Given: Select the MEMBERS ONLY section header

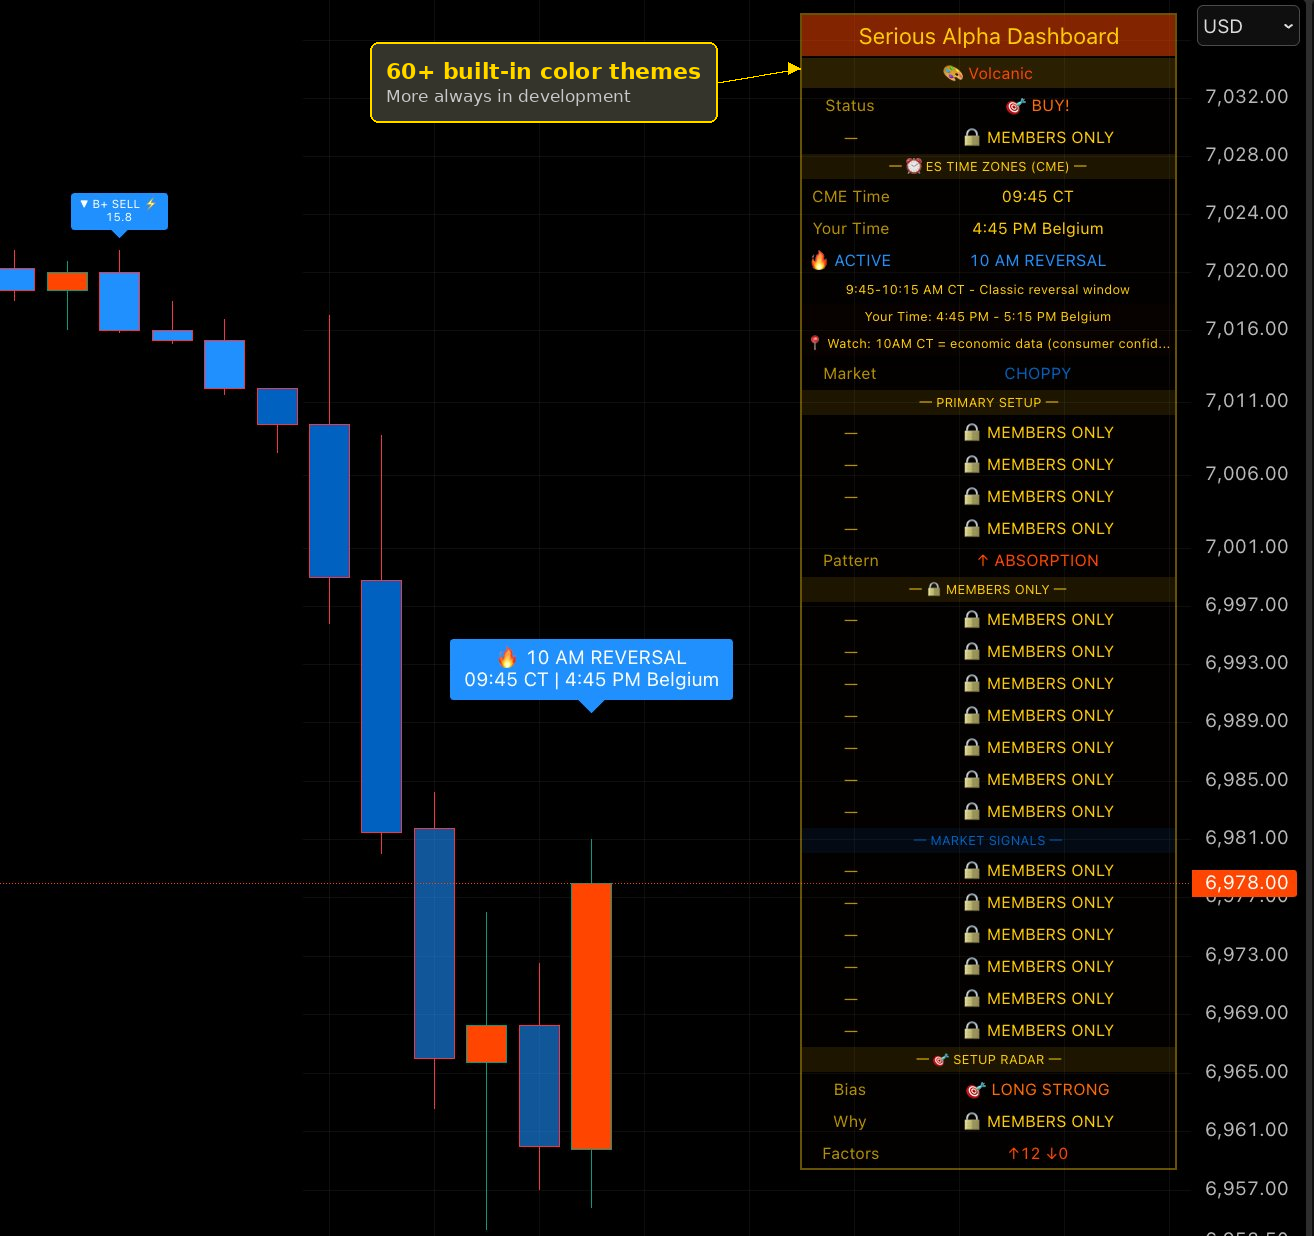Looking at the screenshot, I should point(988,589).
